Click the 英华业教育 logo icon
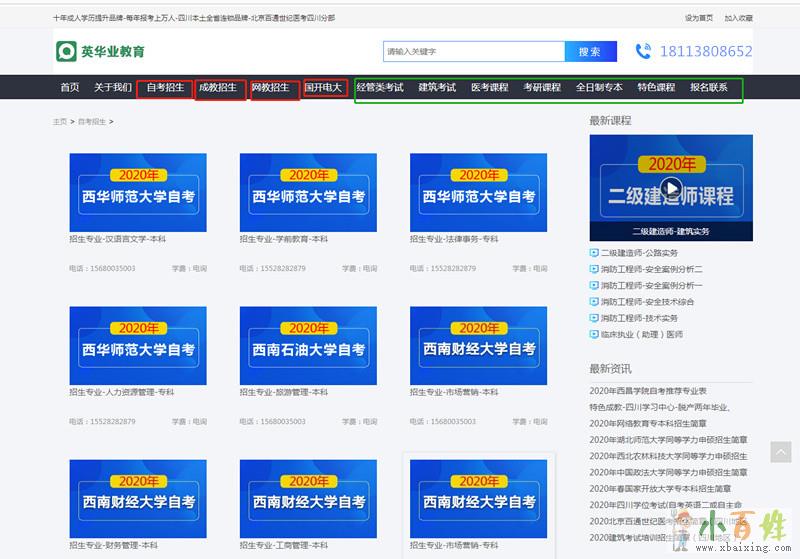This screenshot has height=559, width=800. (x=66, y=51)
